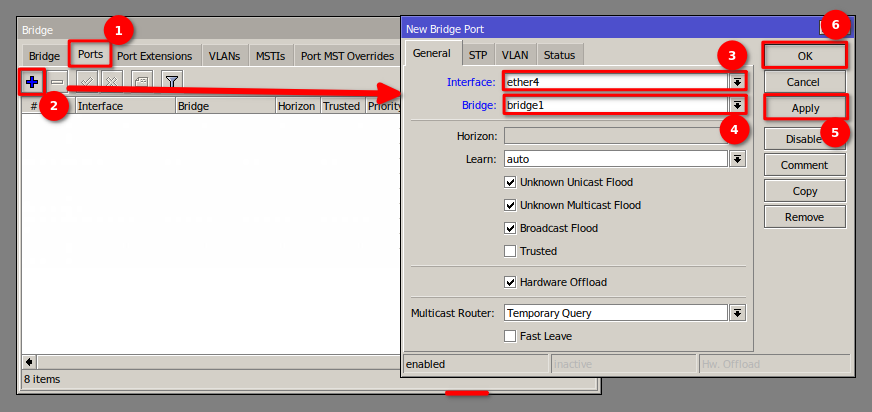Click the comment note icon in toolbar
The image size is (872, 412).
pyautogui.click(x=142, y=81)
